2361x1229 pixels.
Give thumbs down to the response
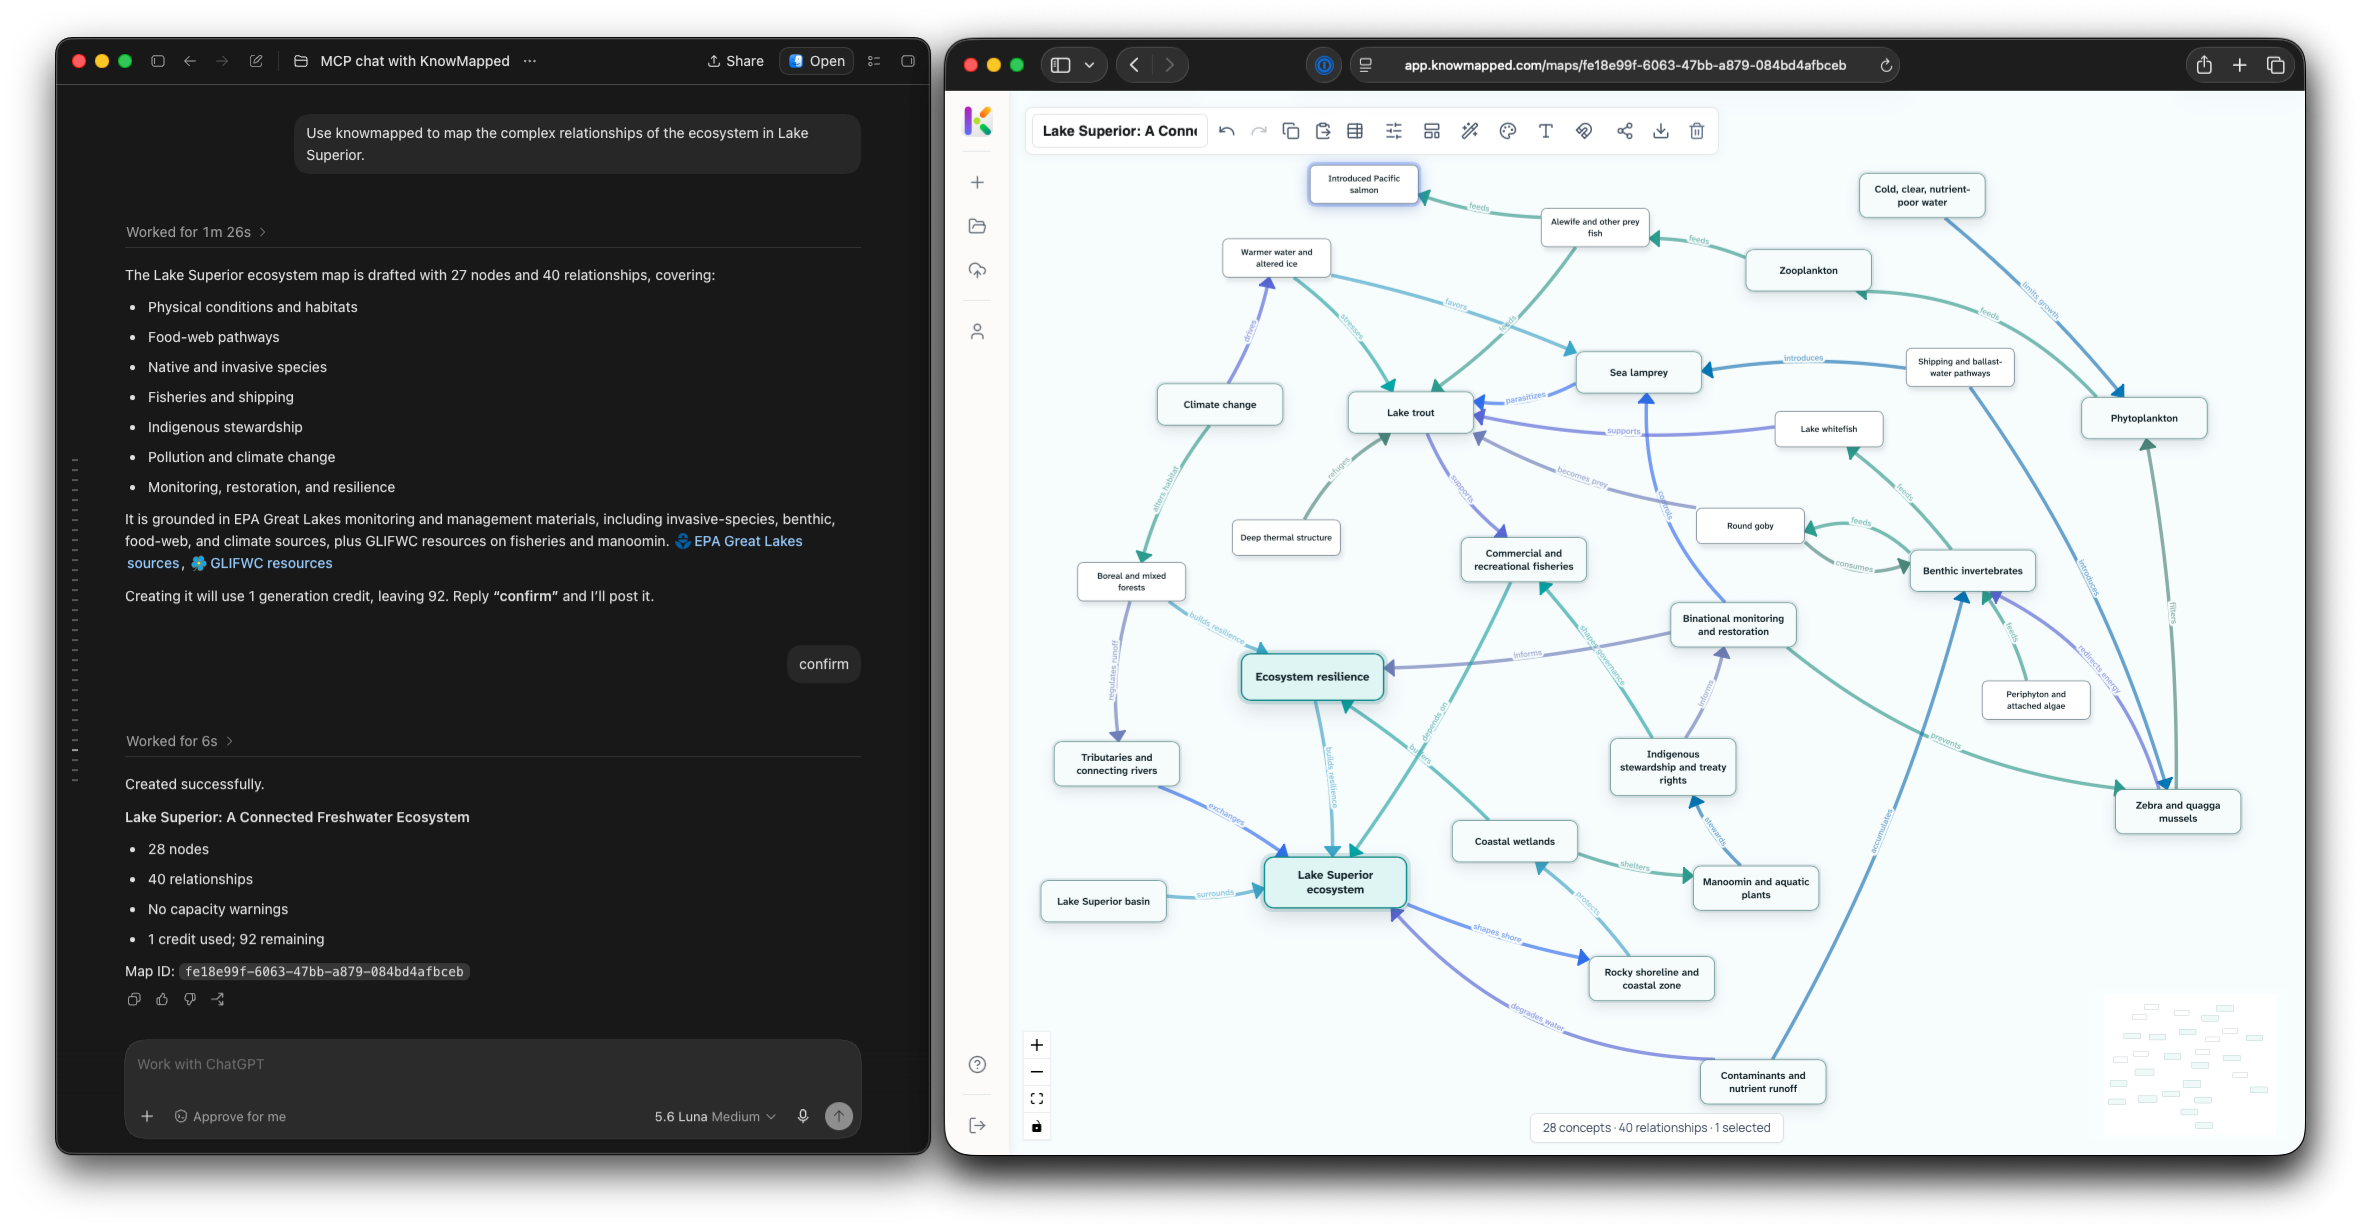pyautogui.click(x=190, y=999)
